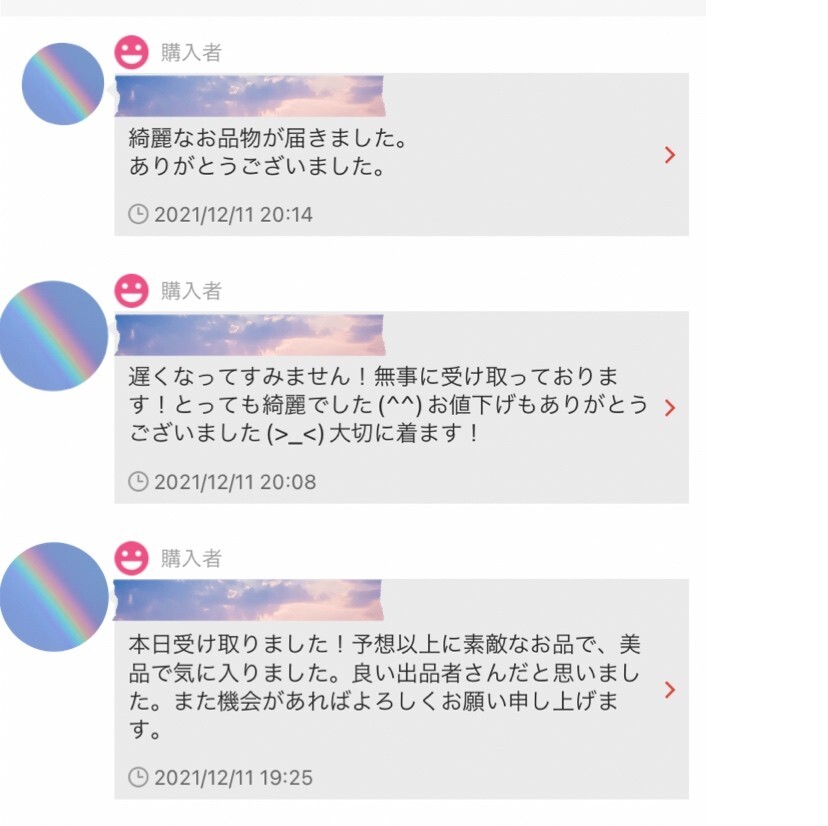
Task: Click the sky-image username banner on the 20:14 review
Action: point(250,96)
